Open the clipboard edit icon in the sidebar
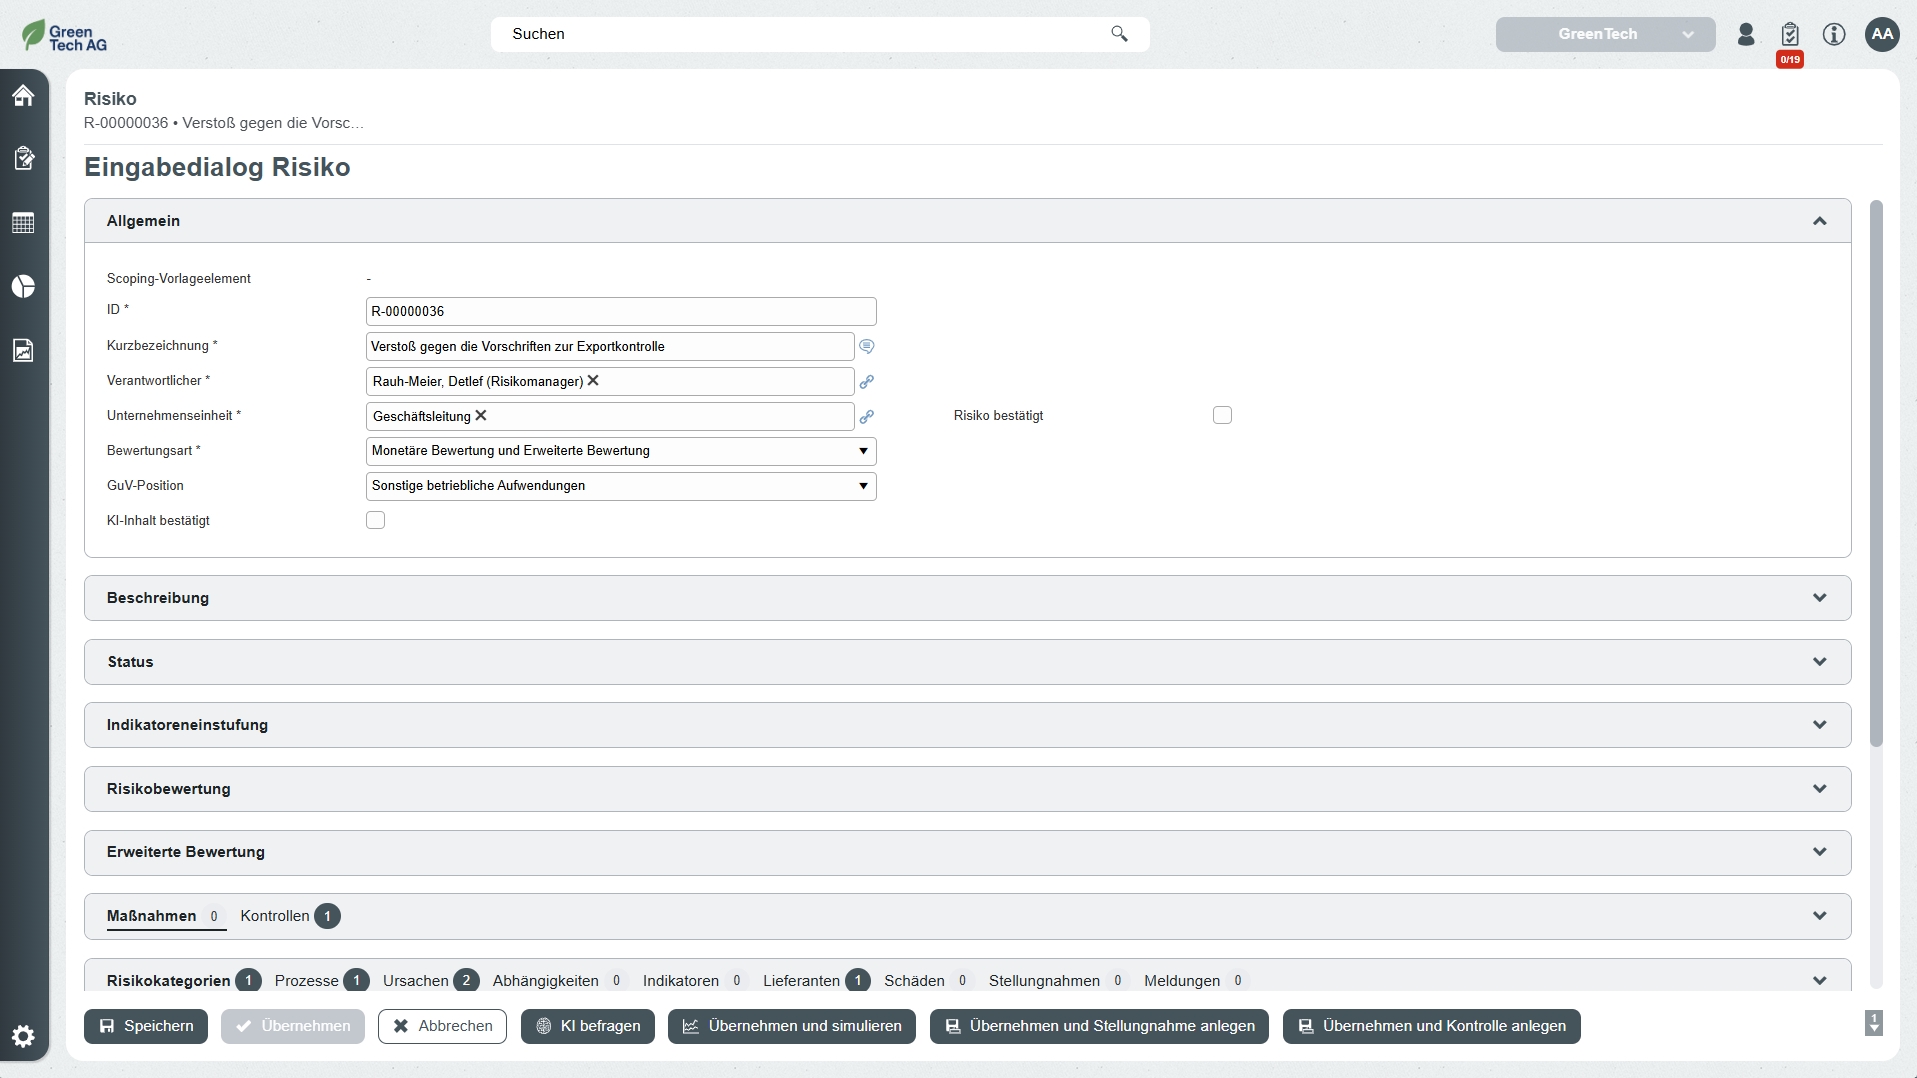This screenshot has width=1917, height=1078. 23,158
